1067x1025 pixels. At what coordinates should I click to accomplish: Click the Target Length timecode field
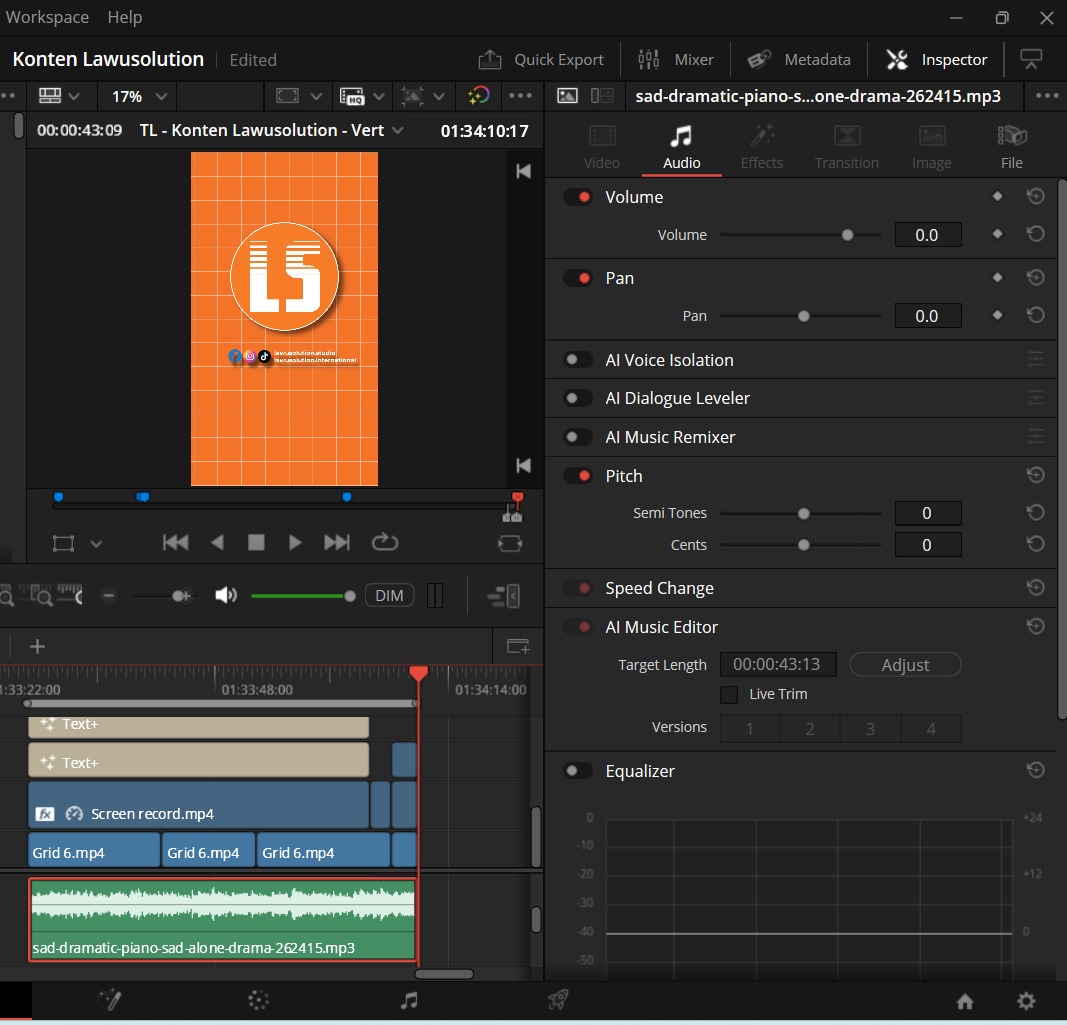tap(778, 664)
